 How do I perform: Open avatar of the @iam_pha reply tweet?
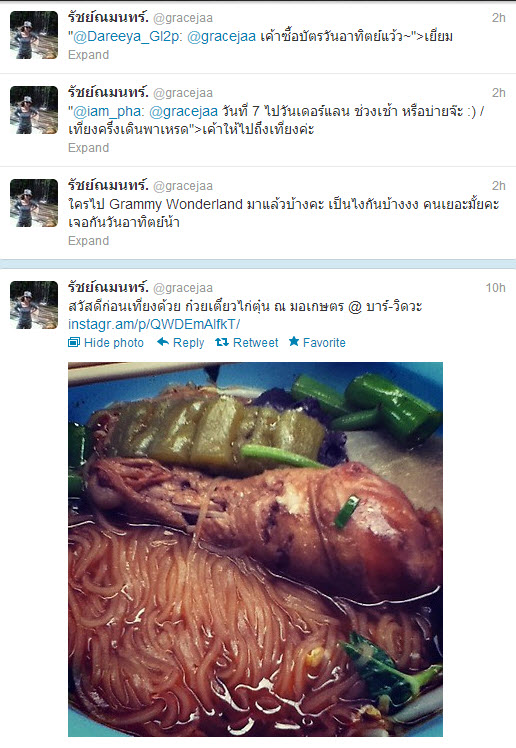point(34,110)
